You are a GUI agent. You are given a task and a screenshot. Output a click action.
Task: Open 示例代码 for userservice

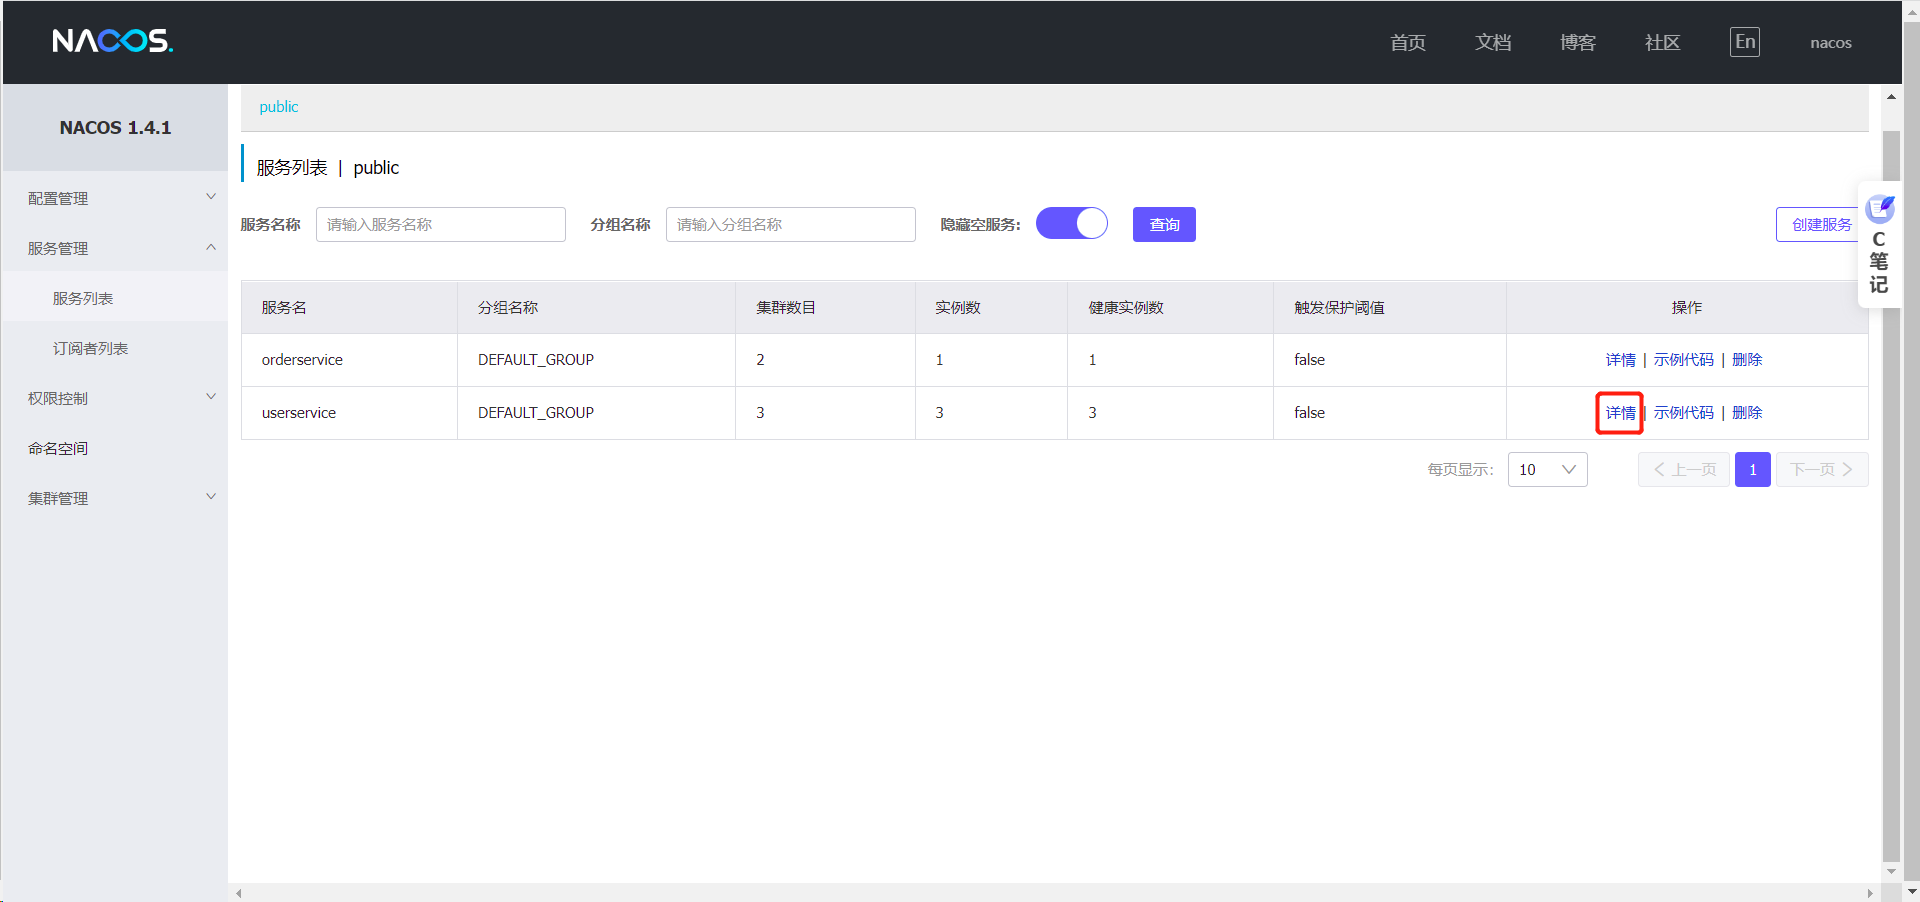(x=1684, y=413)
